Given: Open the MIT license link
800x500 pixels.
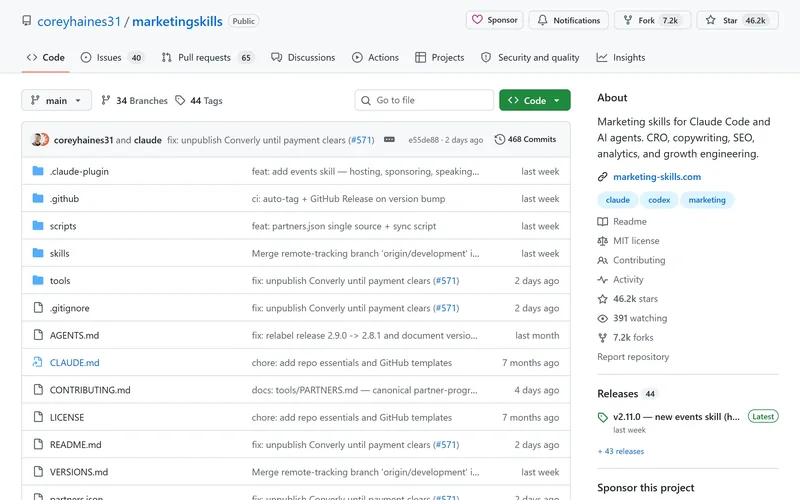Looking at the screenshot, I should tap(628, 241).
